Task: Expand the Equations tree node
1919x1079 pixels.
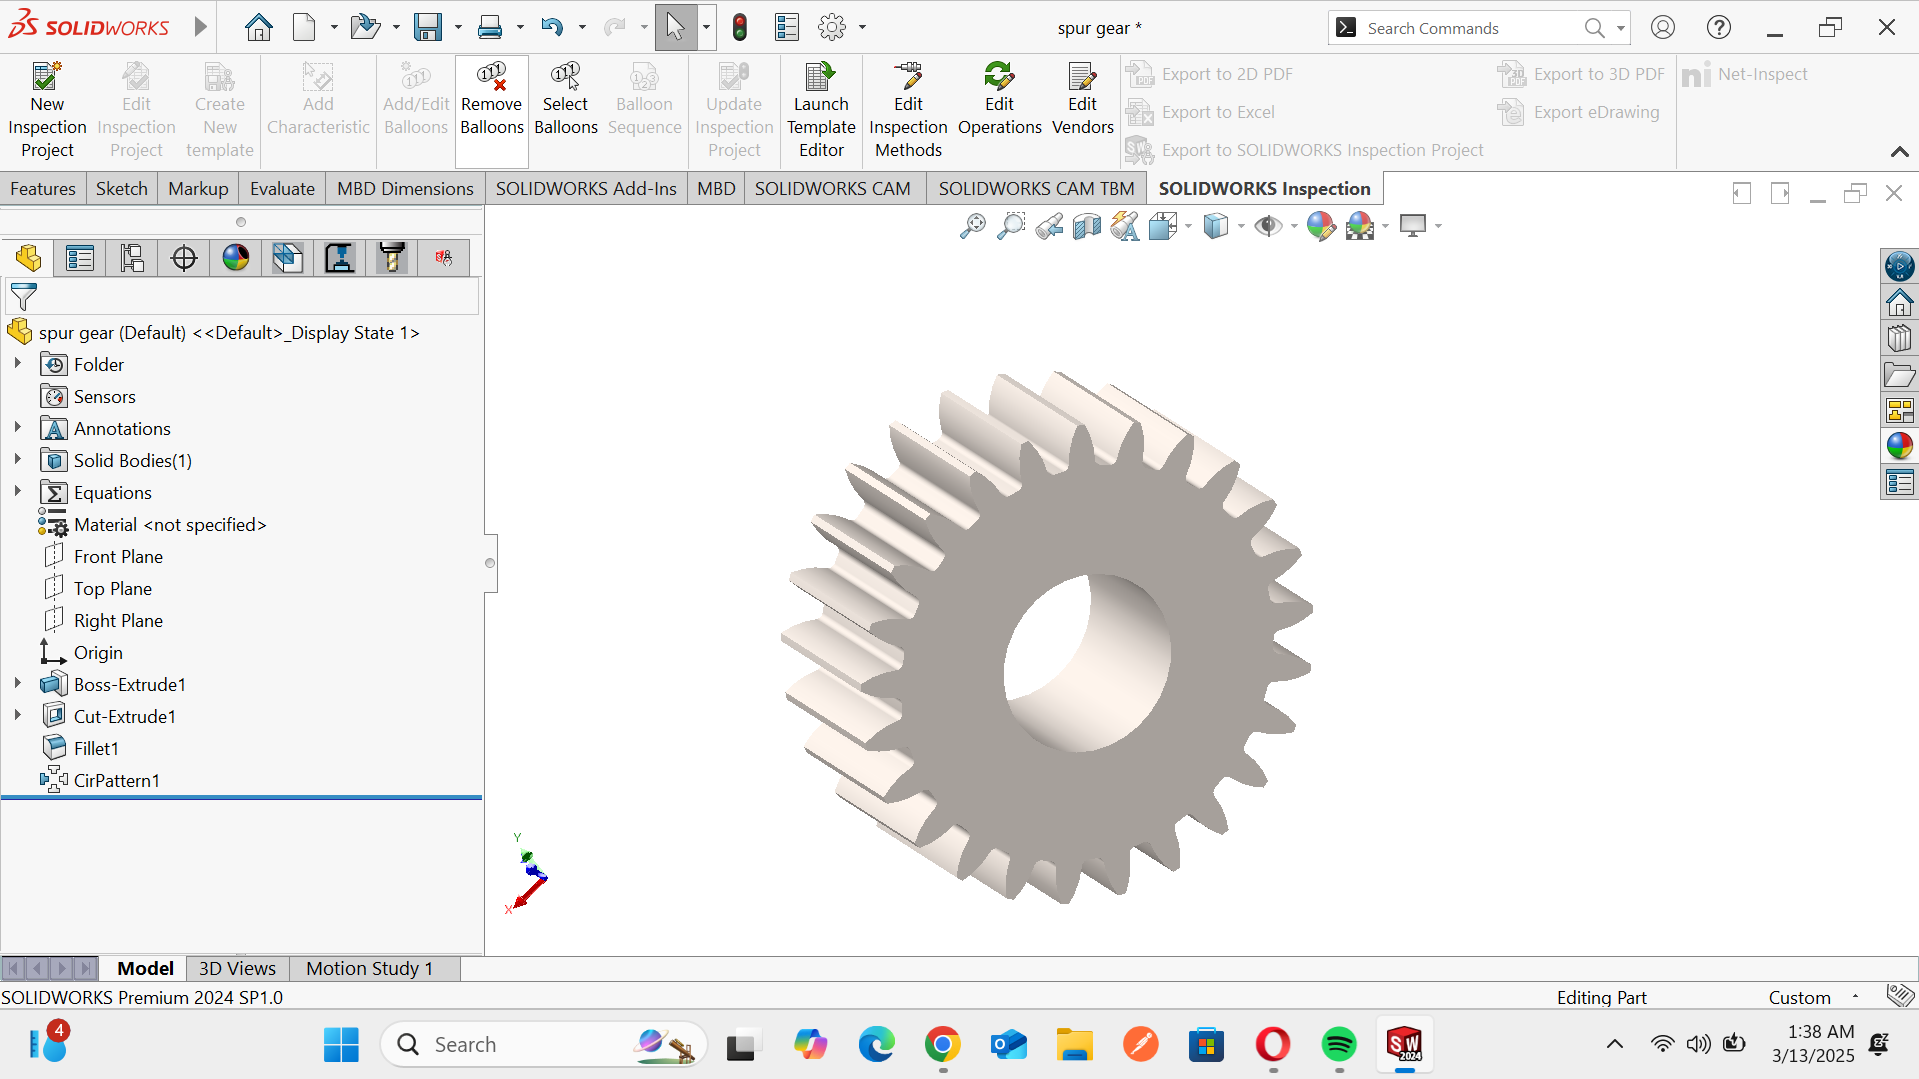Action: pos(17,492)
